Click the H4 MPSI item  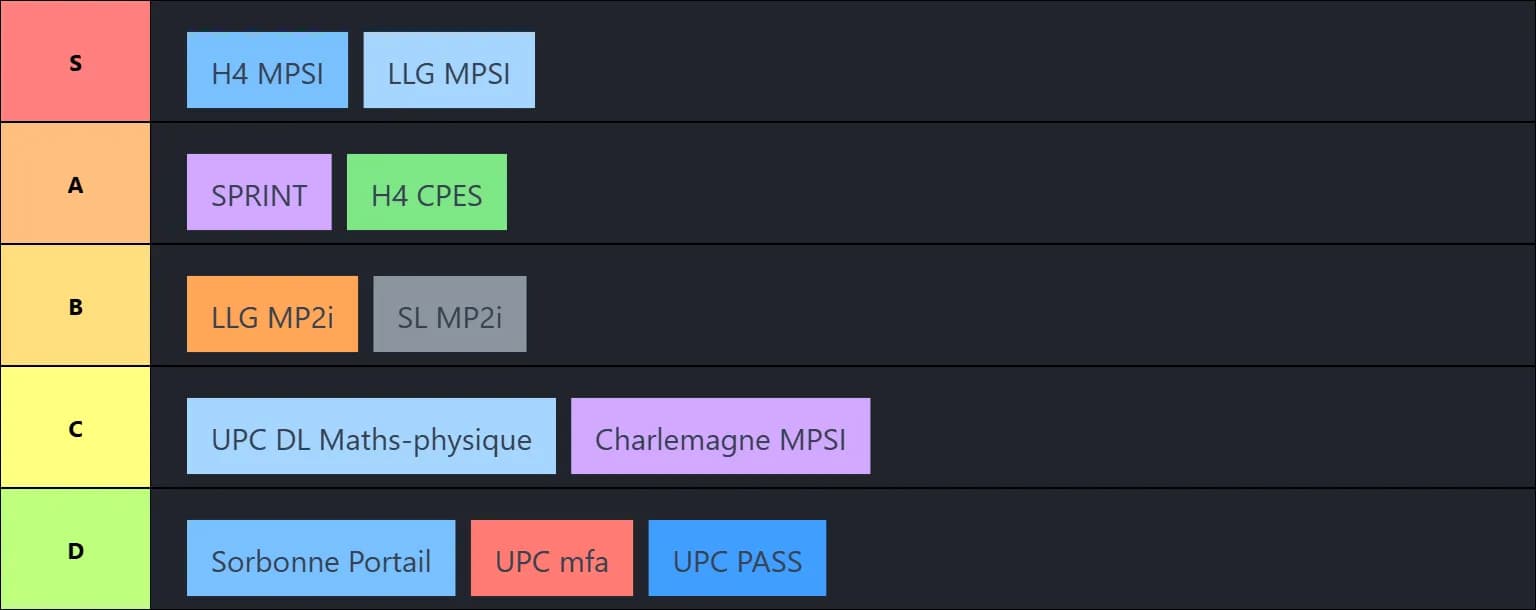click(x=267, y=70)
